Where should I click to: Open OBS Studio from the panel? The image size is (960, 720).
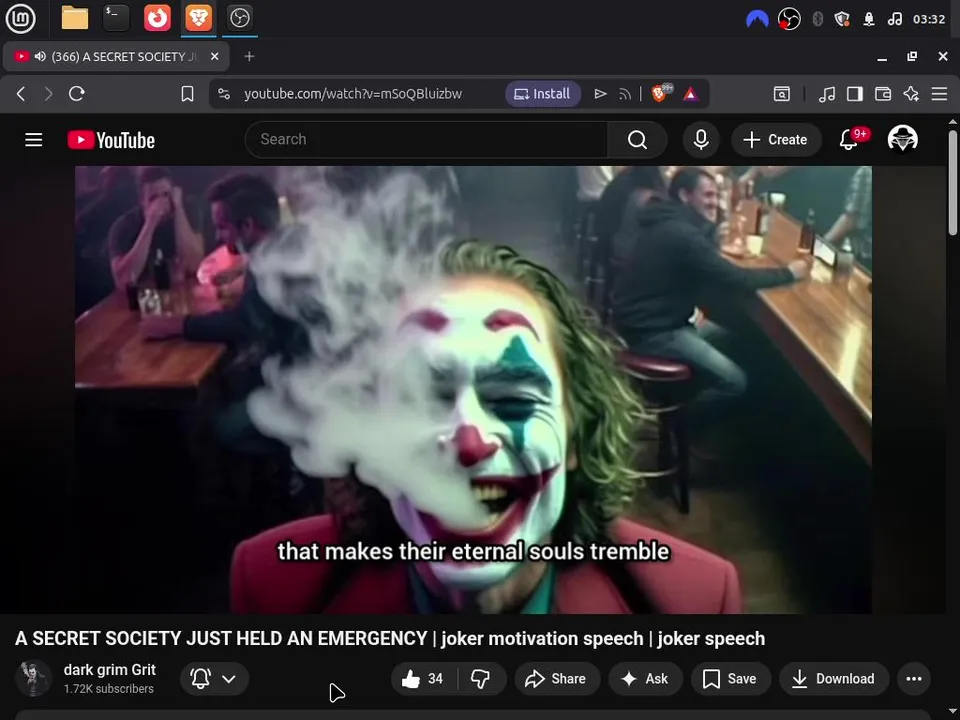[x=239, y=18]
